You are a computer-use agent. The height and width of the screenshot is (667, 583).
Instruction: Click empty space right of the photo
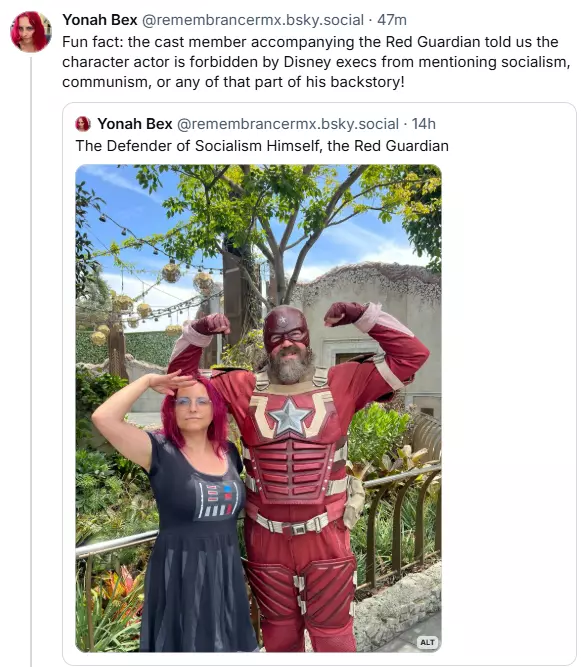point(508,408)
